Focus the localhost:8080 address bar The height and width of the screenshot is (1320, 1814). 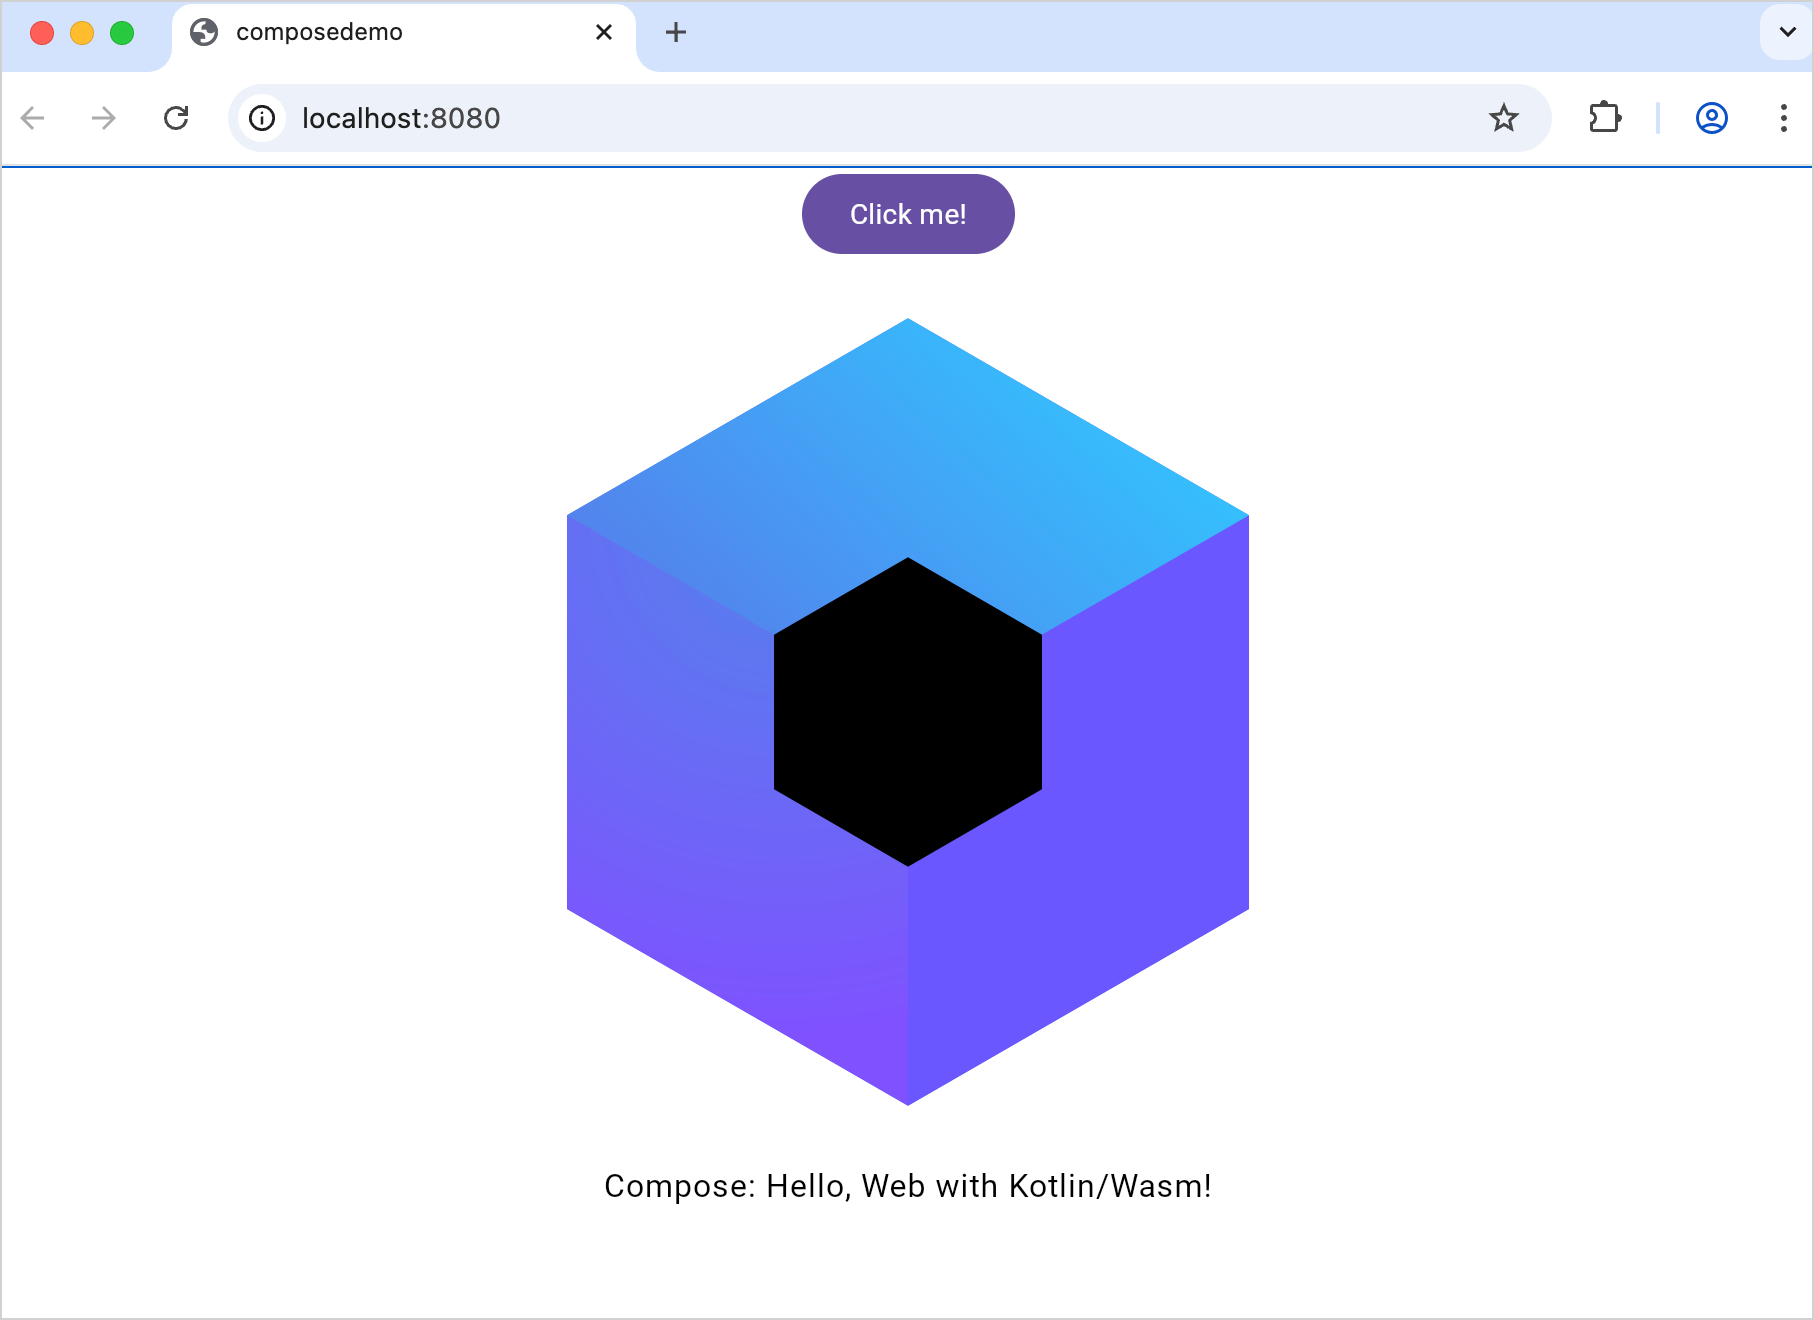(888, 118)
